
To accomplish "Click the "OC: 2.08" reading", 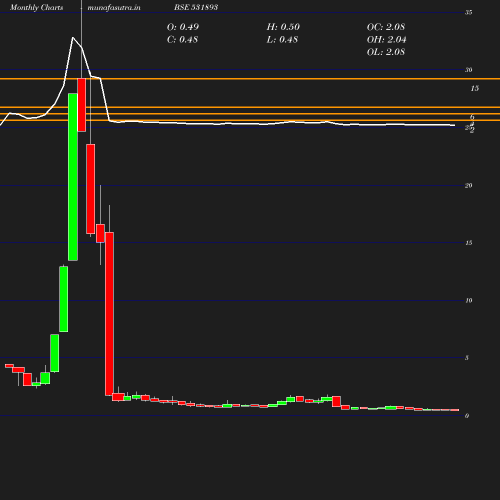I will point(386,27).
